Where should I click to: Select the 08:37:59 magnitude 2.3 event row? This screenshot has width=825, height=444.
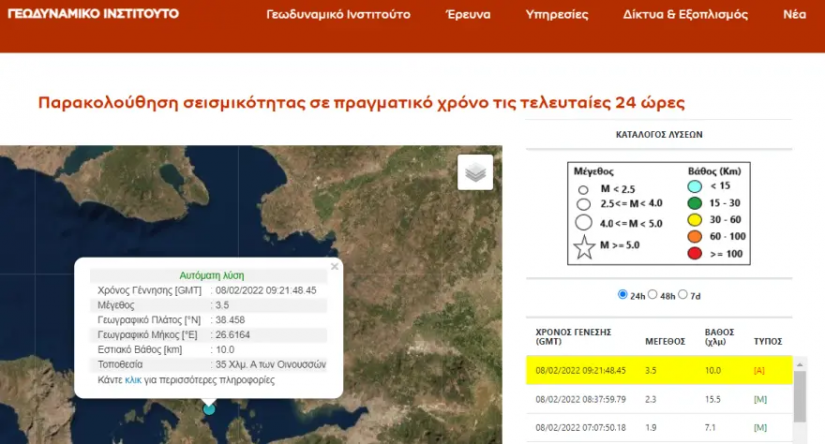[660, 399]
